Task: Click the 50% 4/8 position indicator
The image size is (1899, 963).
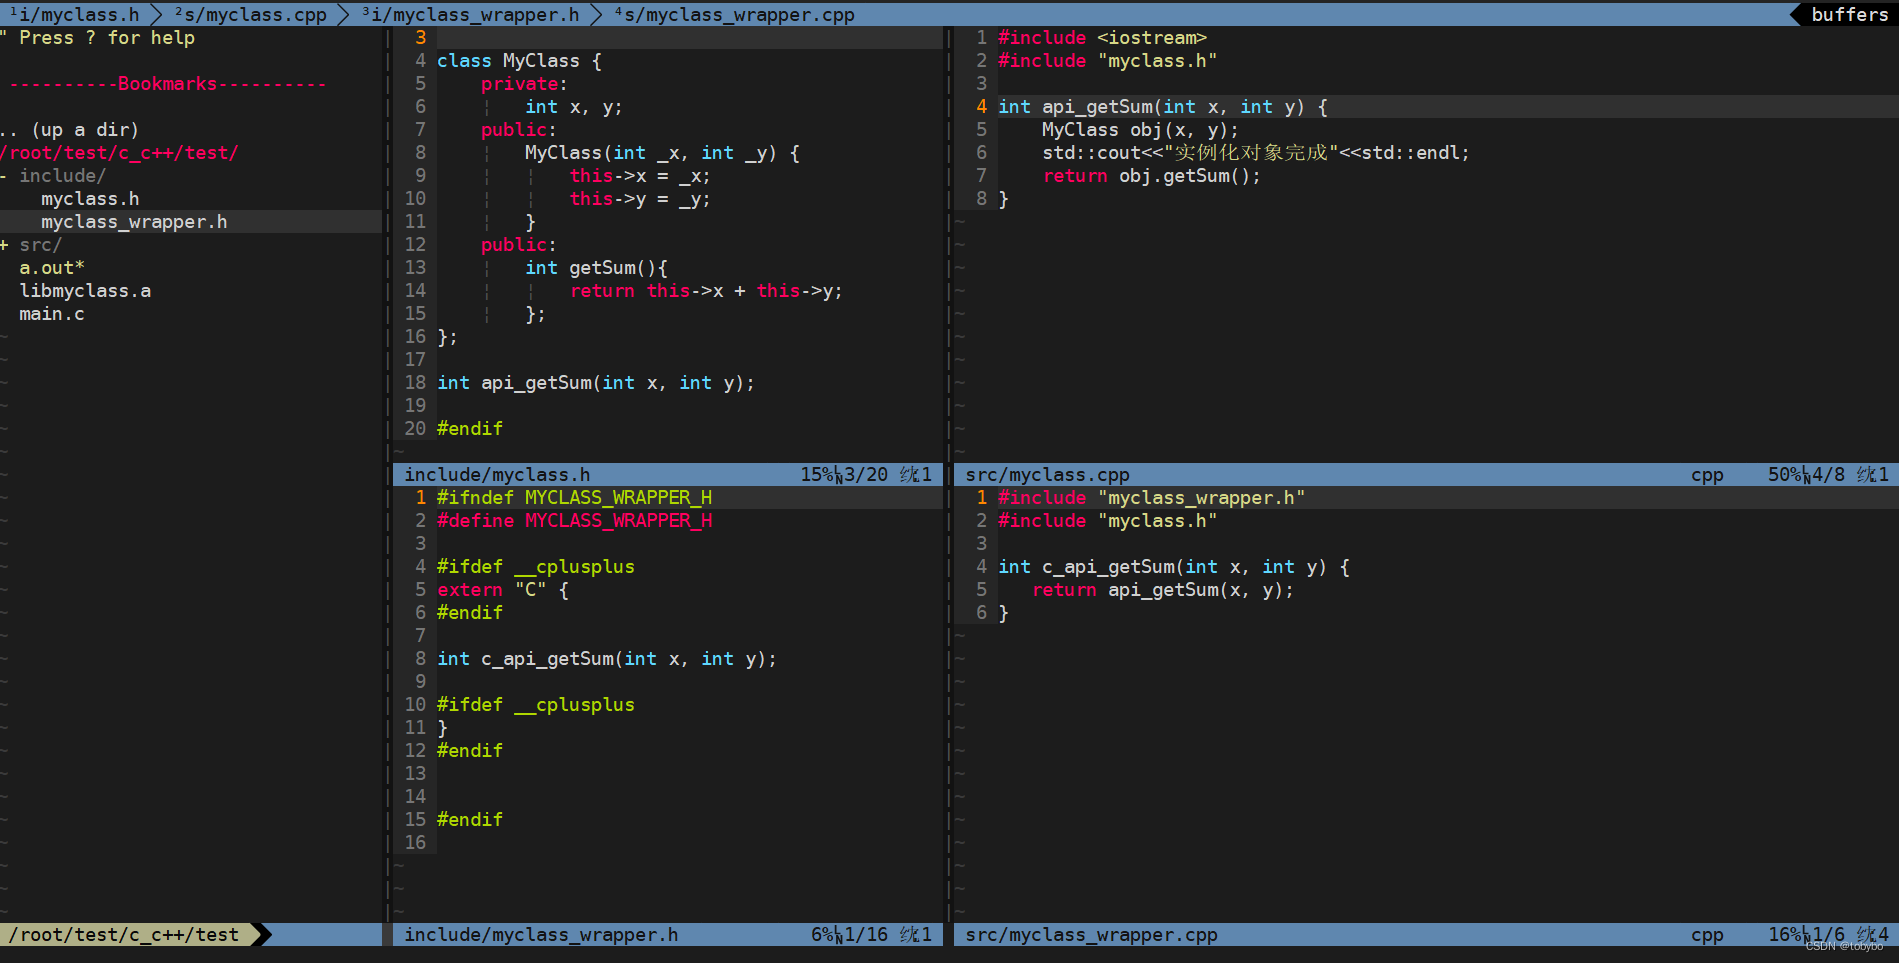Action: tap(1828, 474)
